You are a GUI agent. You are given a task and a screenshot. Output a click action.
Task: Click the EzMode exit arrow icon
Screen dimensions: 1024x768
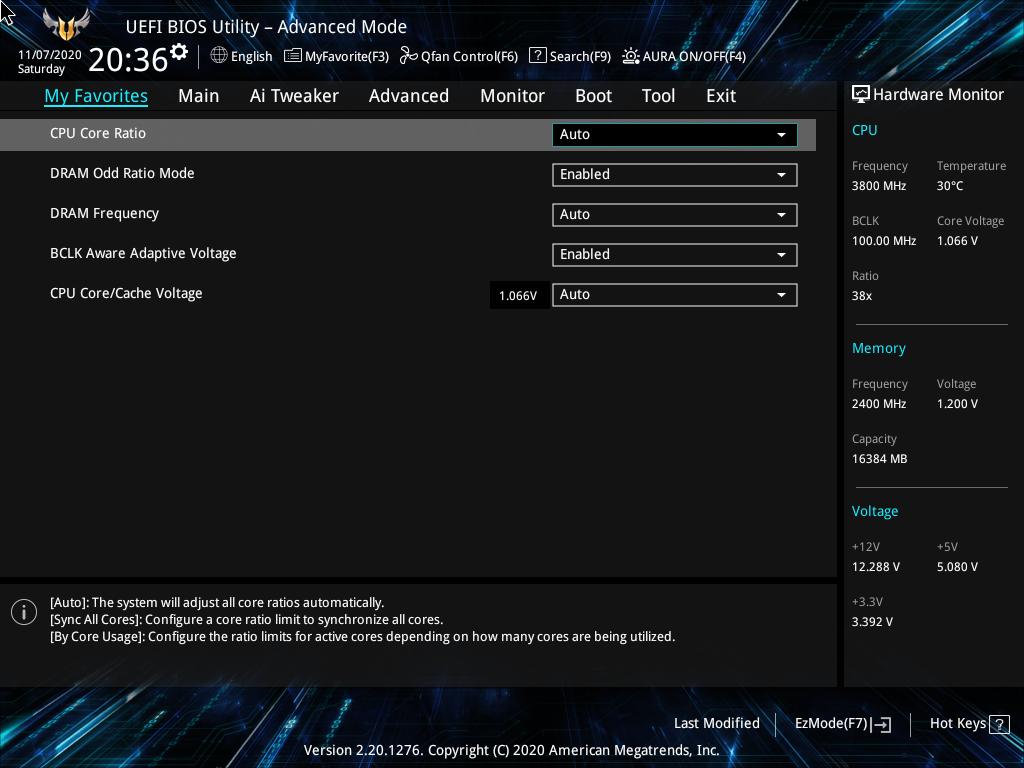[x=881, y=724]
